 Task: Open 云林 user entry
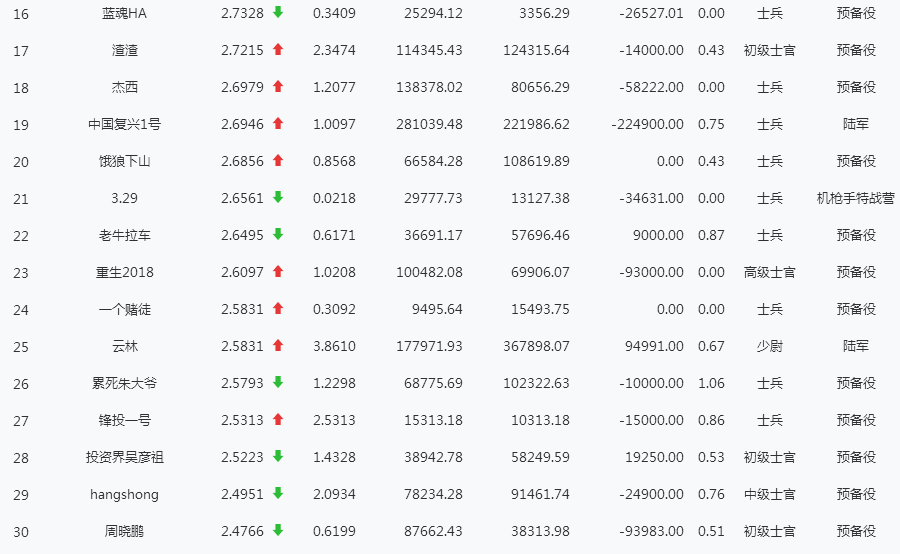125,346
